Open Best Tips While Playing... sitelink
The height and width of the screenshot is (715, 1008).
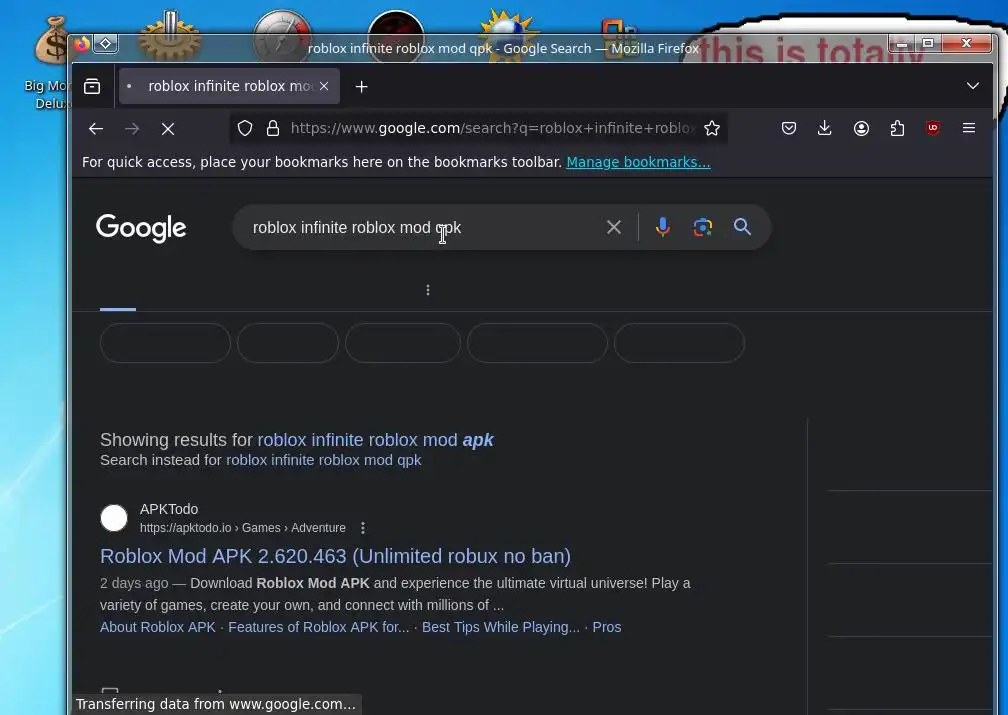point(500,628)
